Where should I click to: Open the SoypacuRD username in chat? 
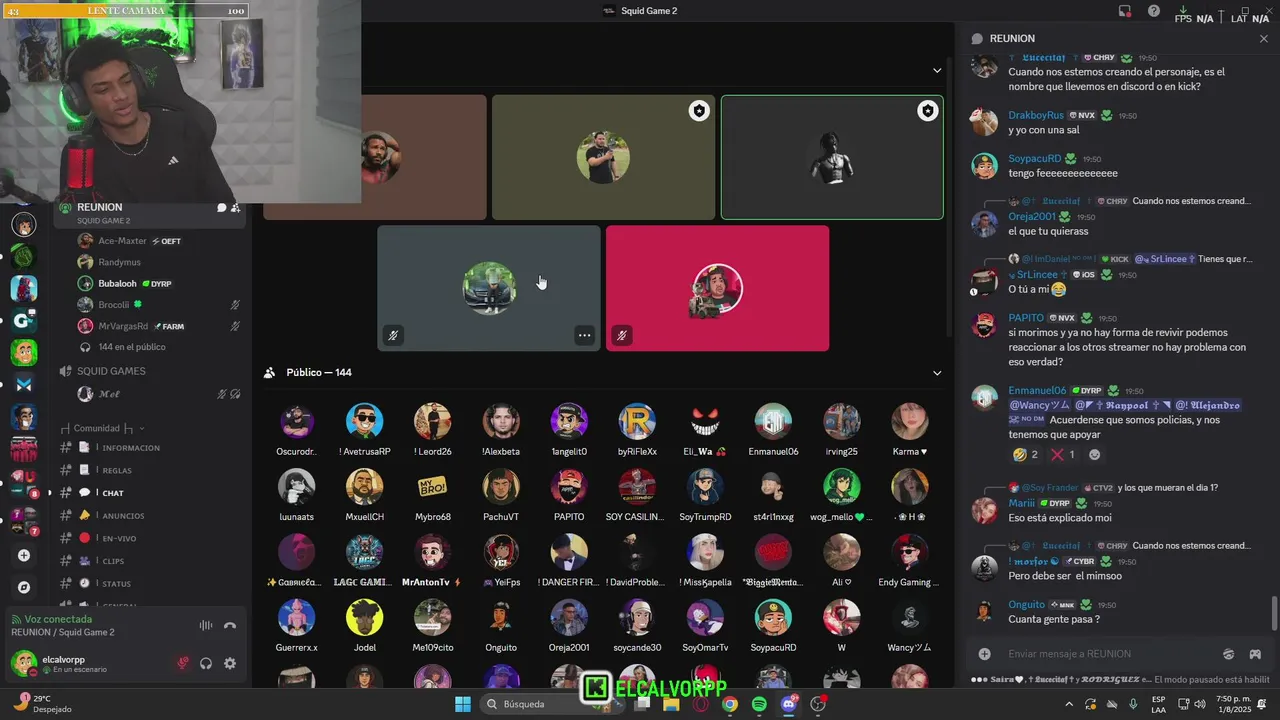(x=1035, y=158)
